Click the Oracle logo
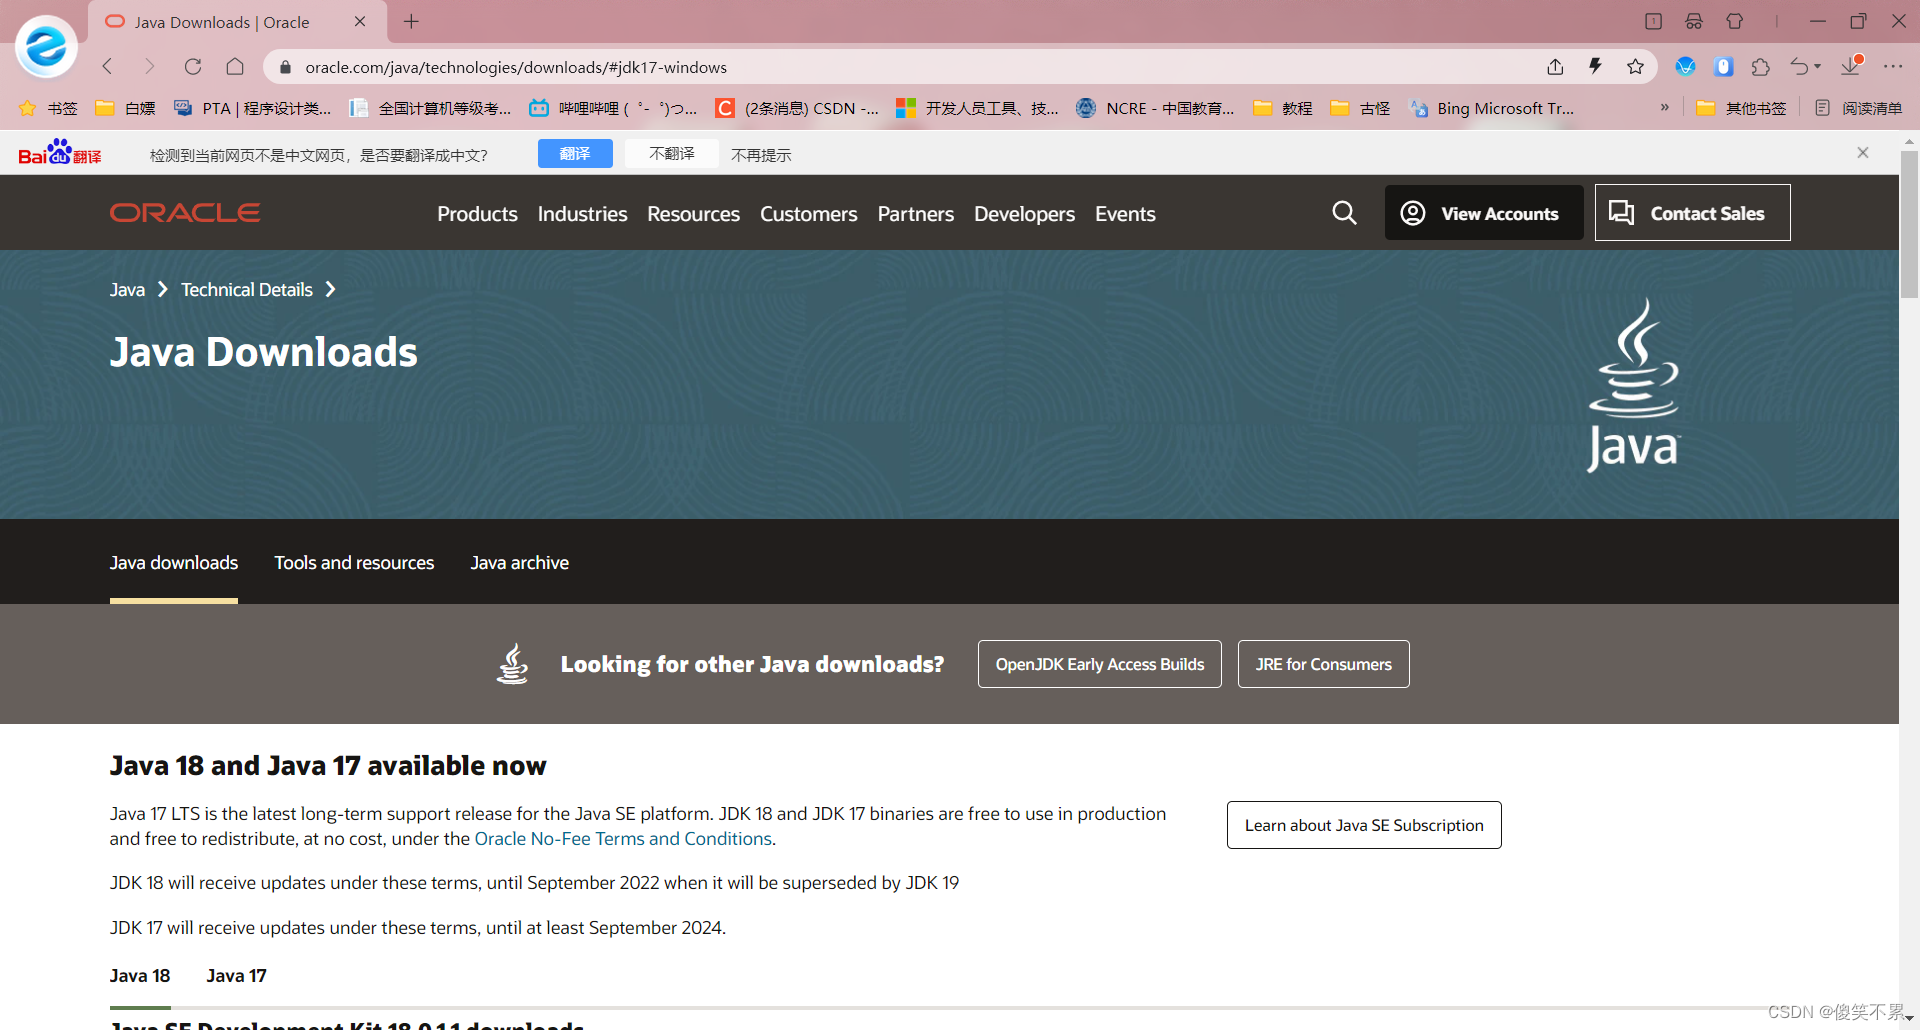This screenshot has width=1920, height=1030. tap(185, 213)
